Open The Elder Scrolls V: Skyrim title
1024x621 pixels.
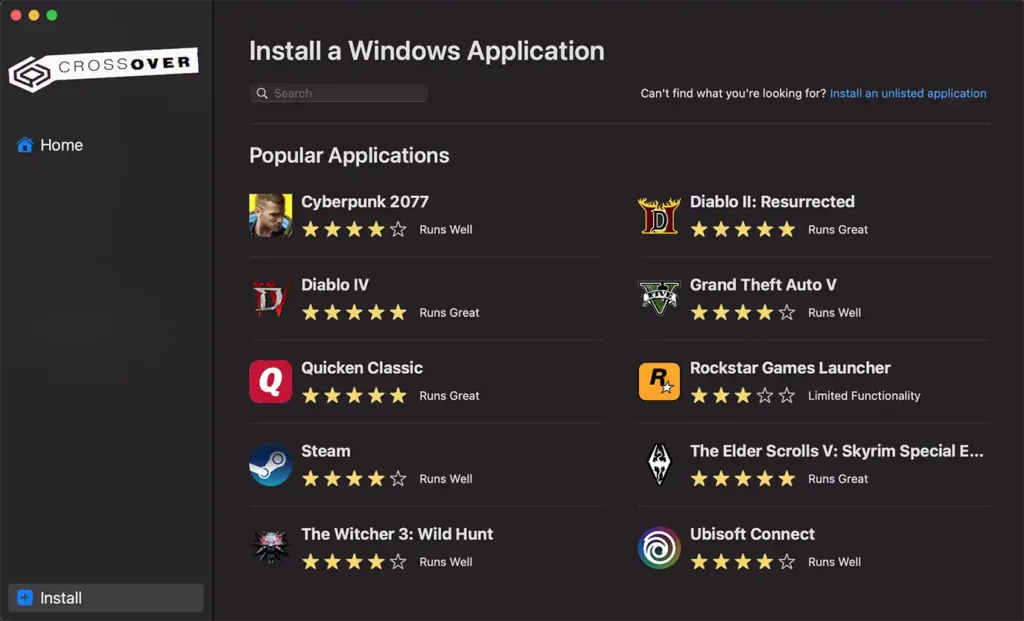[837, 451]
